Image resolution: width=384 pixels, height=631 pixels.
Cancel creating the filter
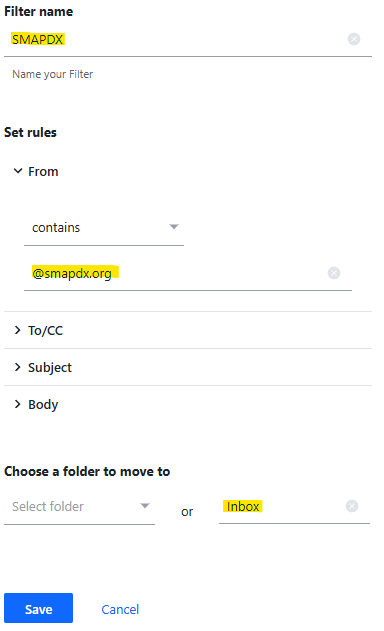click(x=120, y=609)
